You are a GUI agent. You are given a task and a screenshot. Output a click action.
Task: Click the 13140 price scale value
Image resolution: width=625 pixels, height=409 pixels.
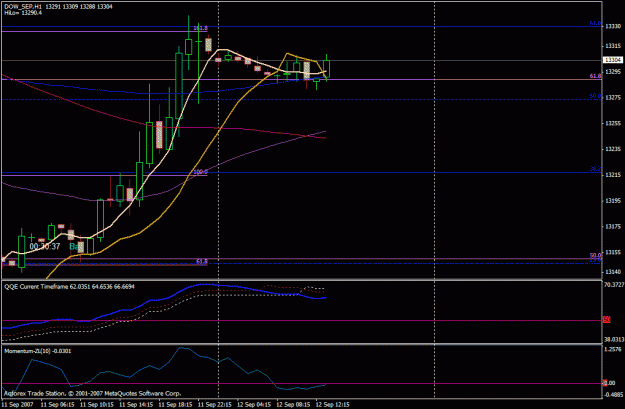coord(613,272)
